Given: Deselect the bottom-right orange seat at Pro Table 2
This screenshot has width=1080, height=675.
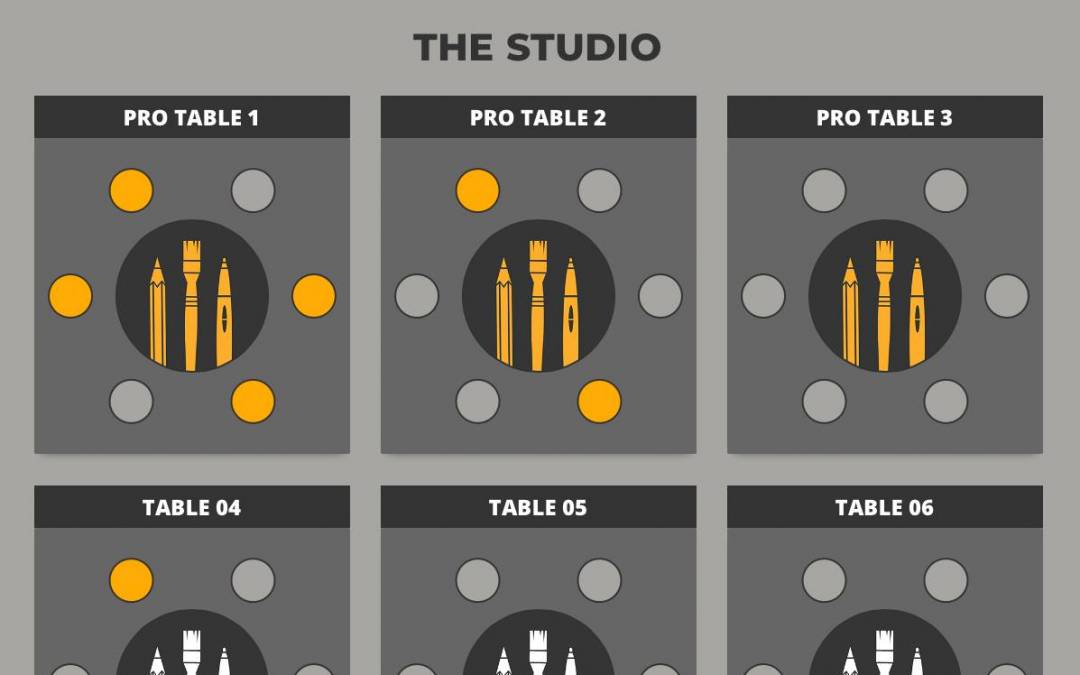Looking at the screenshot, I should pyautogui.click(x=599, y=402).
